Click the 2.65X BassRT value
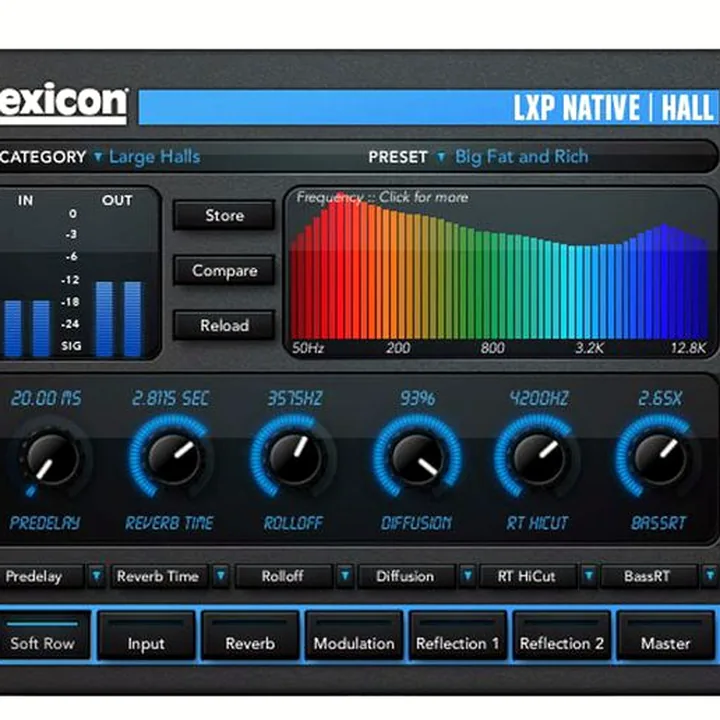The image size is (720, 720). pos(660,398)
